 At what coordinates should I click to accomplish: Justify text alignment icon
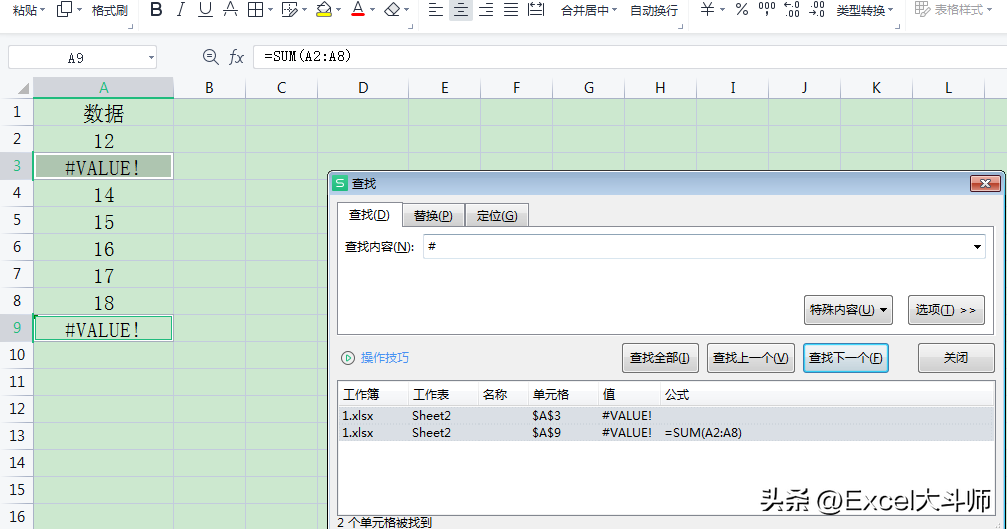pyautogui.click(x=511, y=10)
